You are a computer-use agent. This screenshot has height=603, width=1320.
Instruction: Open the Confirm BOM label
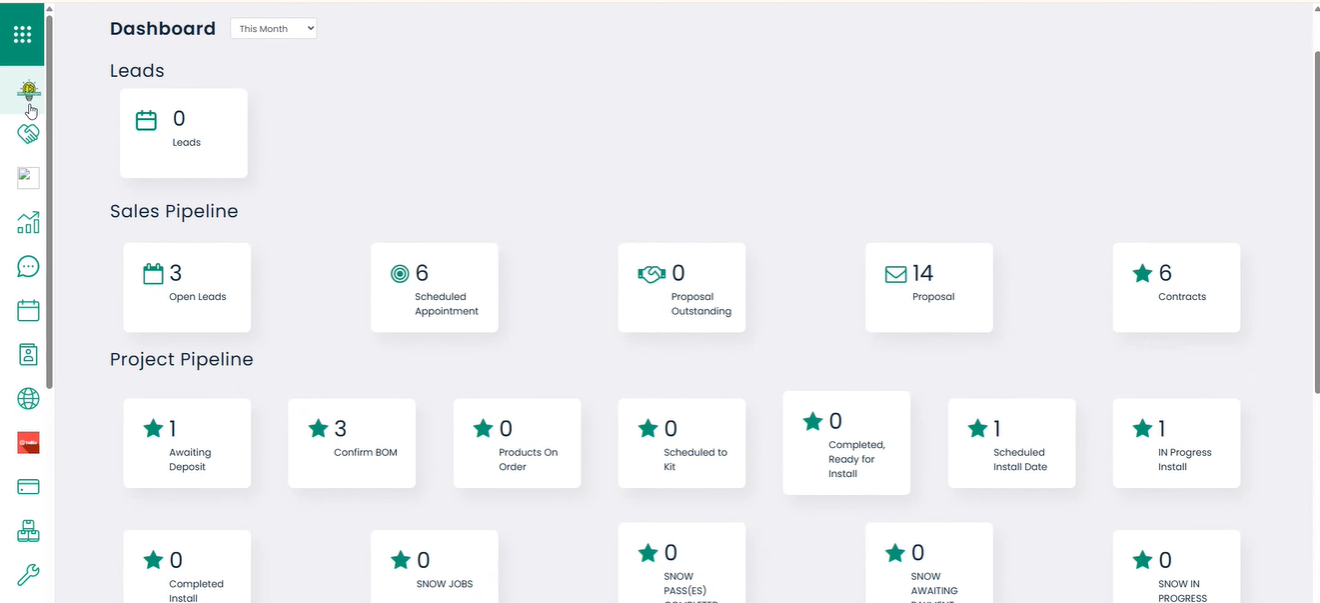[x=366, y=453]
